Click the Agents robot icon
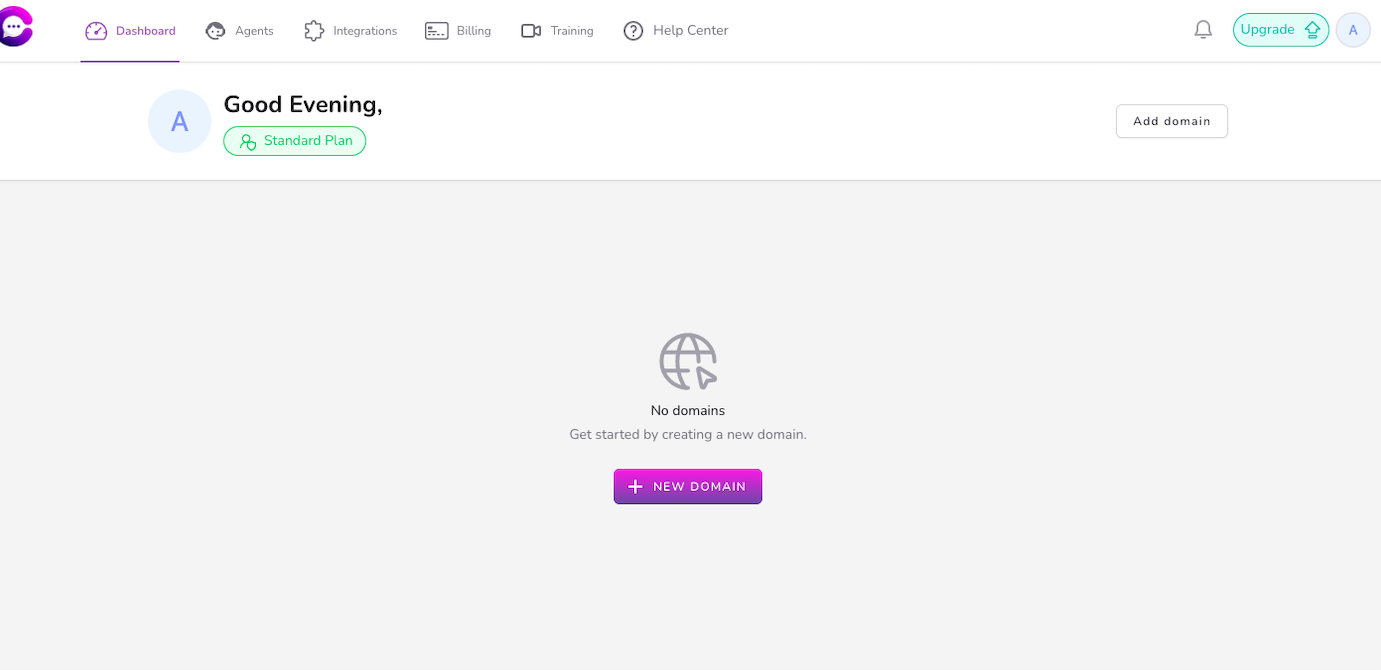 point(214,31)
